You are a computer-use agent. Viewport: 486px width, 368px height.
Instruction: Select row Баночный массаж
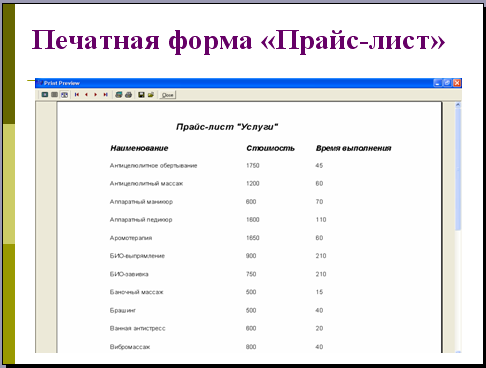pos(137,292)
